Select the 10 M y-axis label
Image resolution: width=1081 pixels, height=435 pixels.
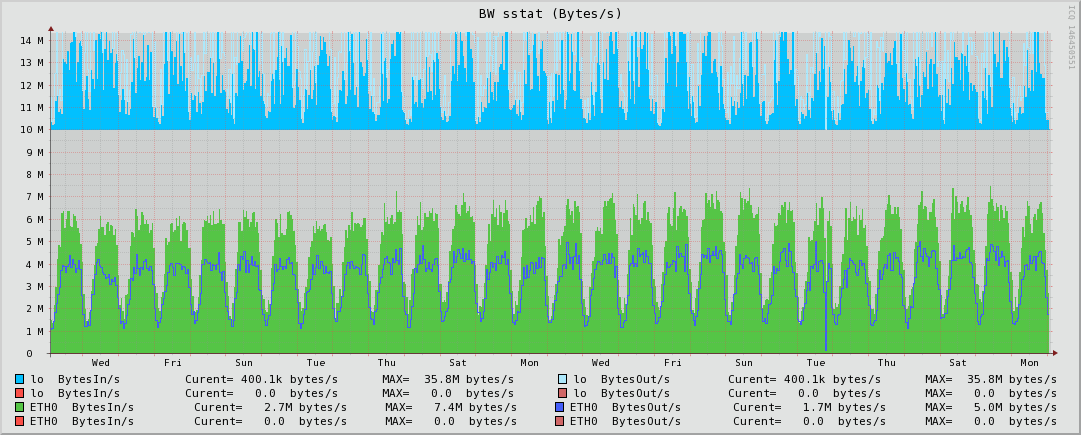pyautogui.click(x=32, y=130)
